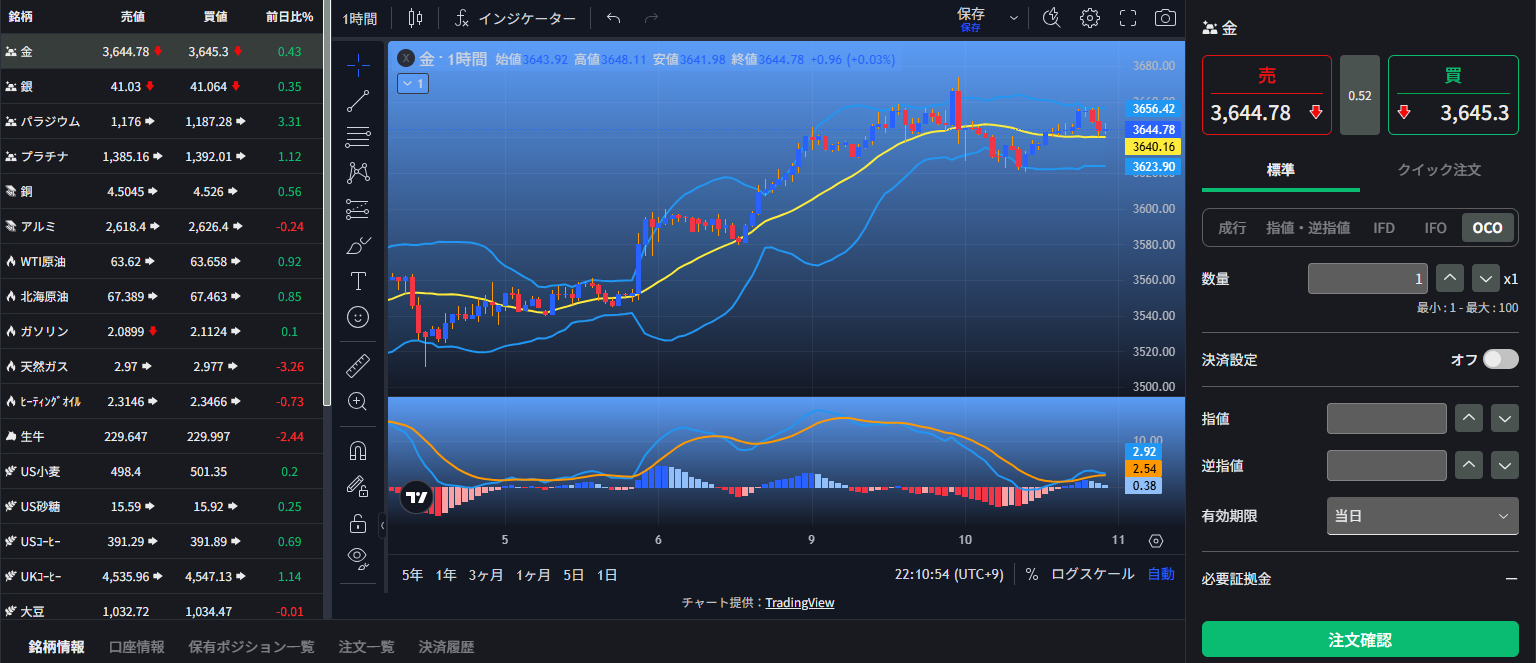Switch to the クイック注文 tab
Image resolution: width=1536 pixels, height=663 pixels.
click(x=1438, y=170)
